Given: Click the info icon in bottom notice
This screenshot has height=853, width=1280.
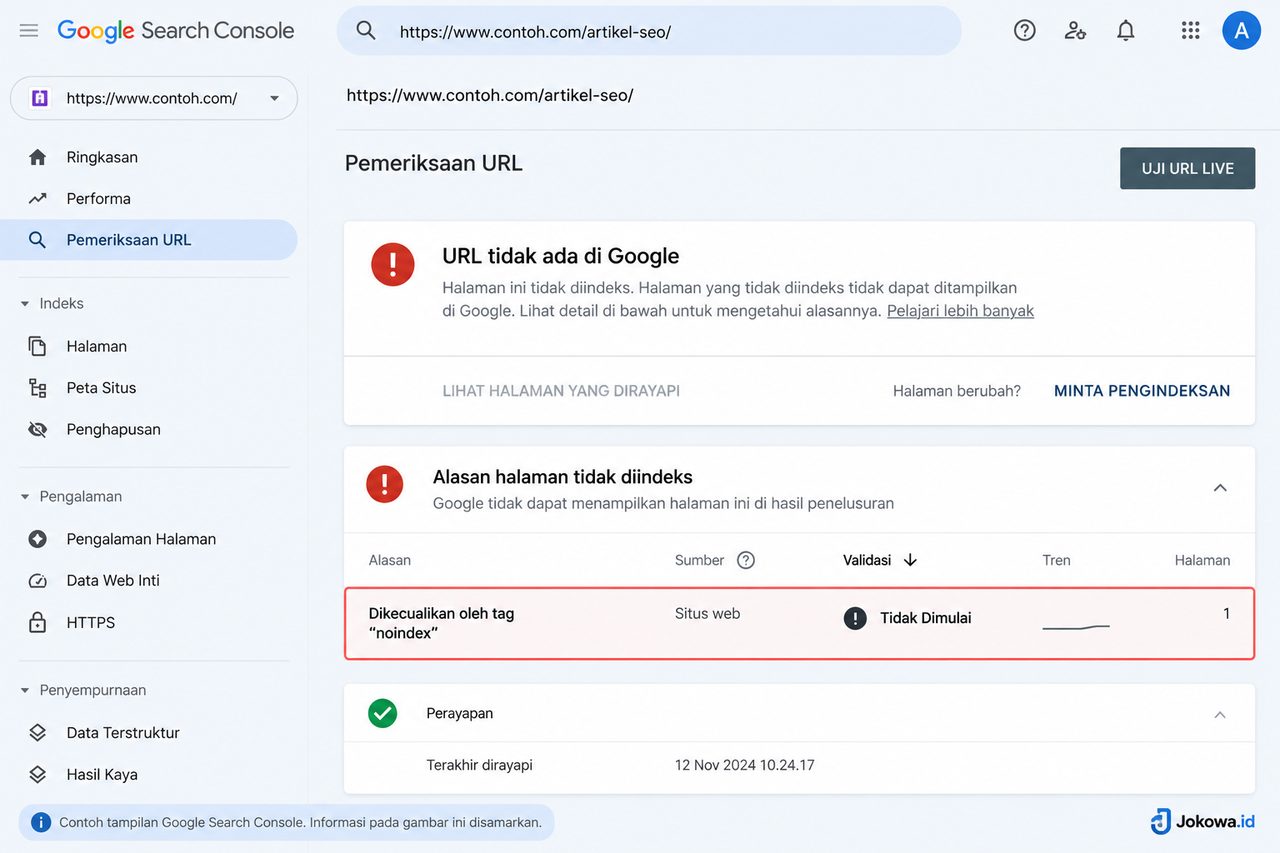Looking at the screenshot, I should click(41, 823).
